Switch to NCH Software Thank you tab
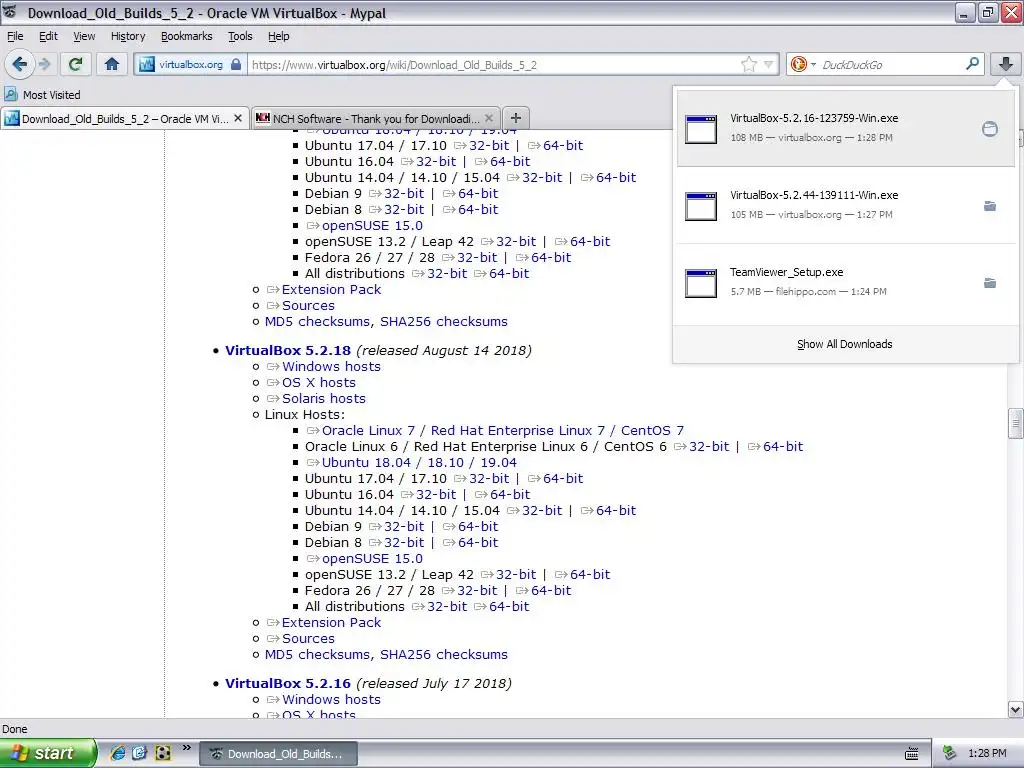The height and width of the screenshot is (768, 1024). pos(376,118)
